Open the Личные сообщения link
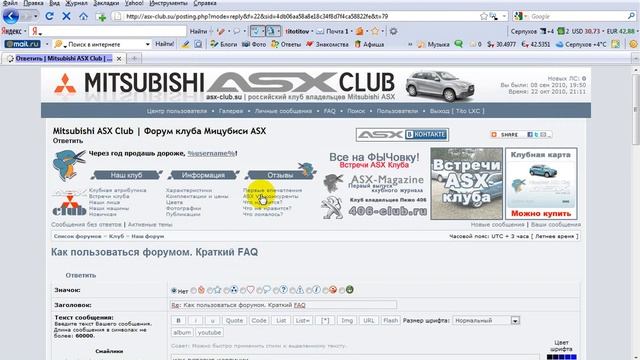 click(x=283, y=111)
